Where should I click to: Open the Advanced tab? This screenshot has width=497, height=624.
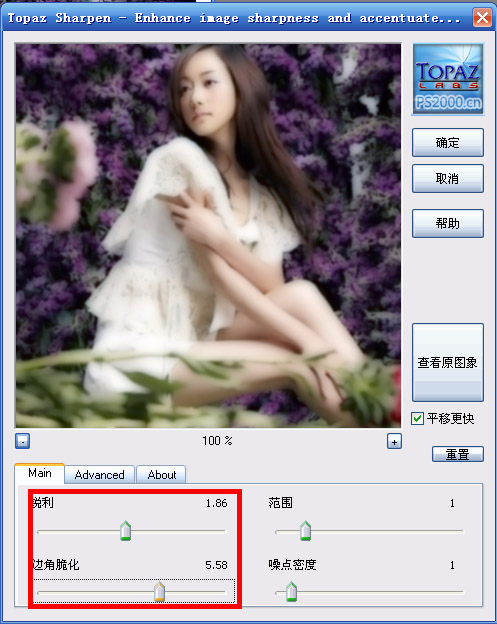click(99, 475)
